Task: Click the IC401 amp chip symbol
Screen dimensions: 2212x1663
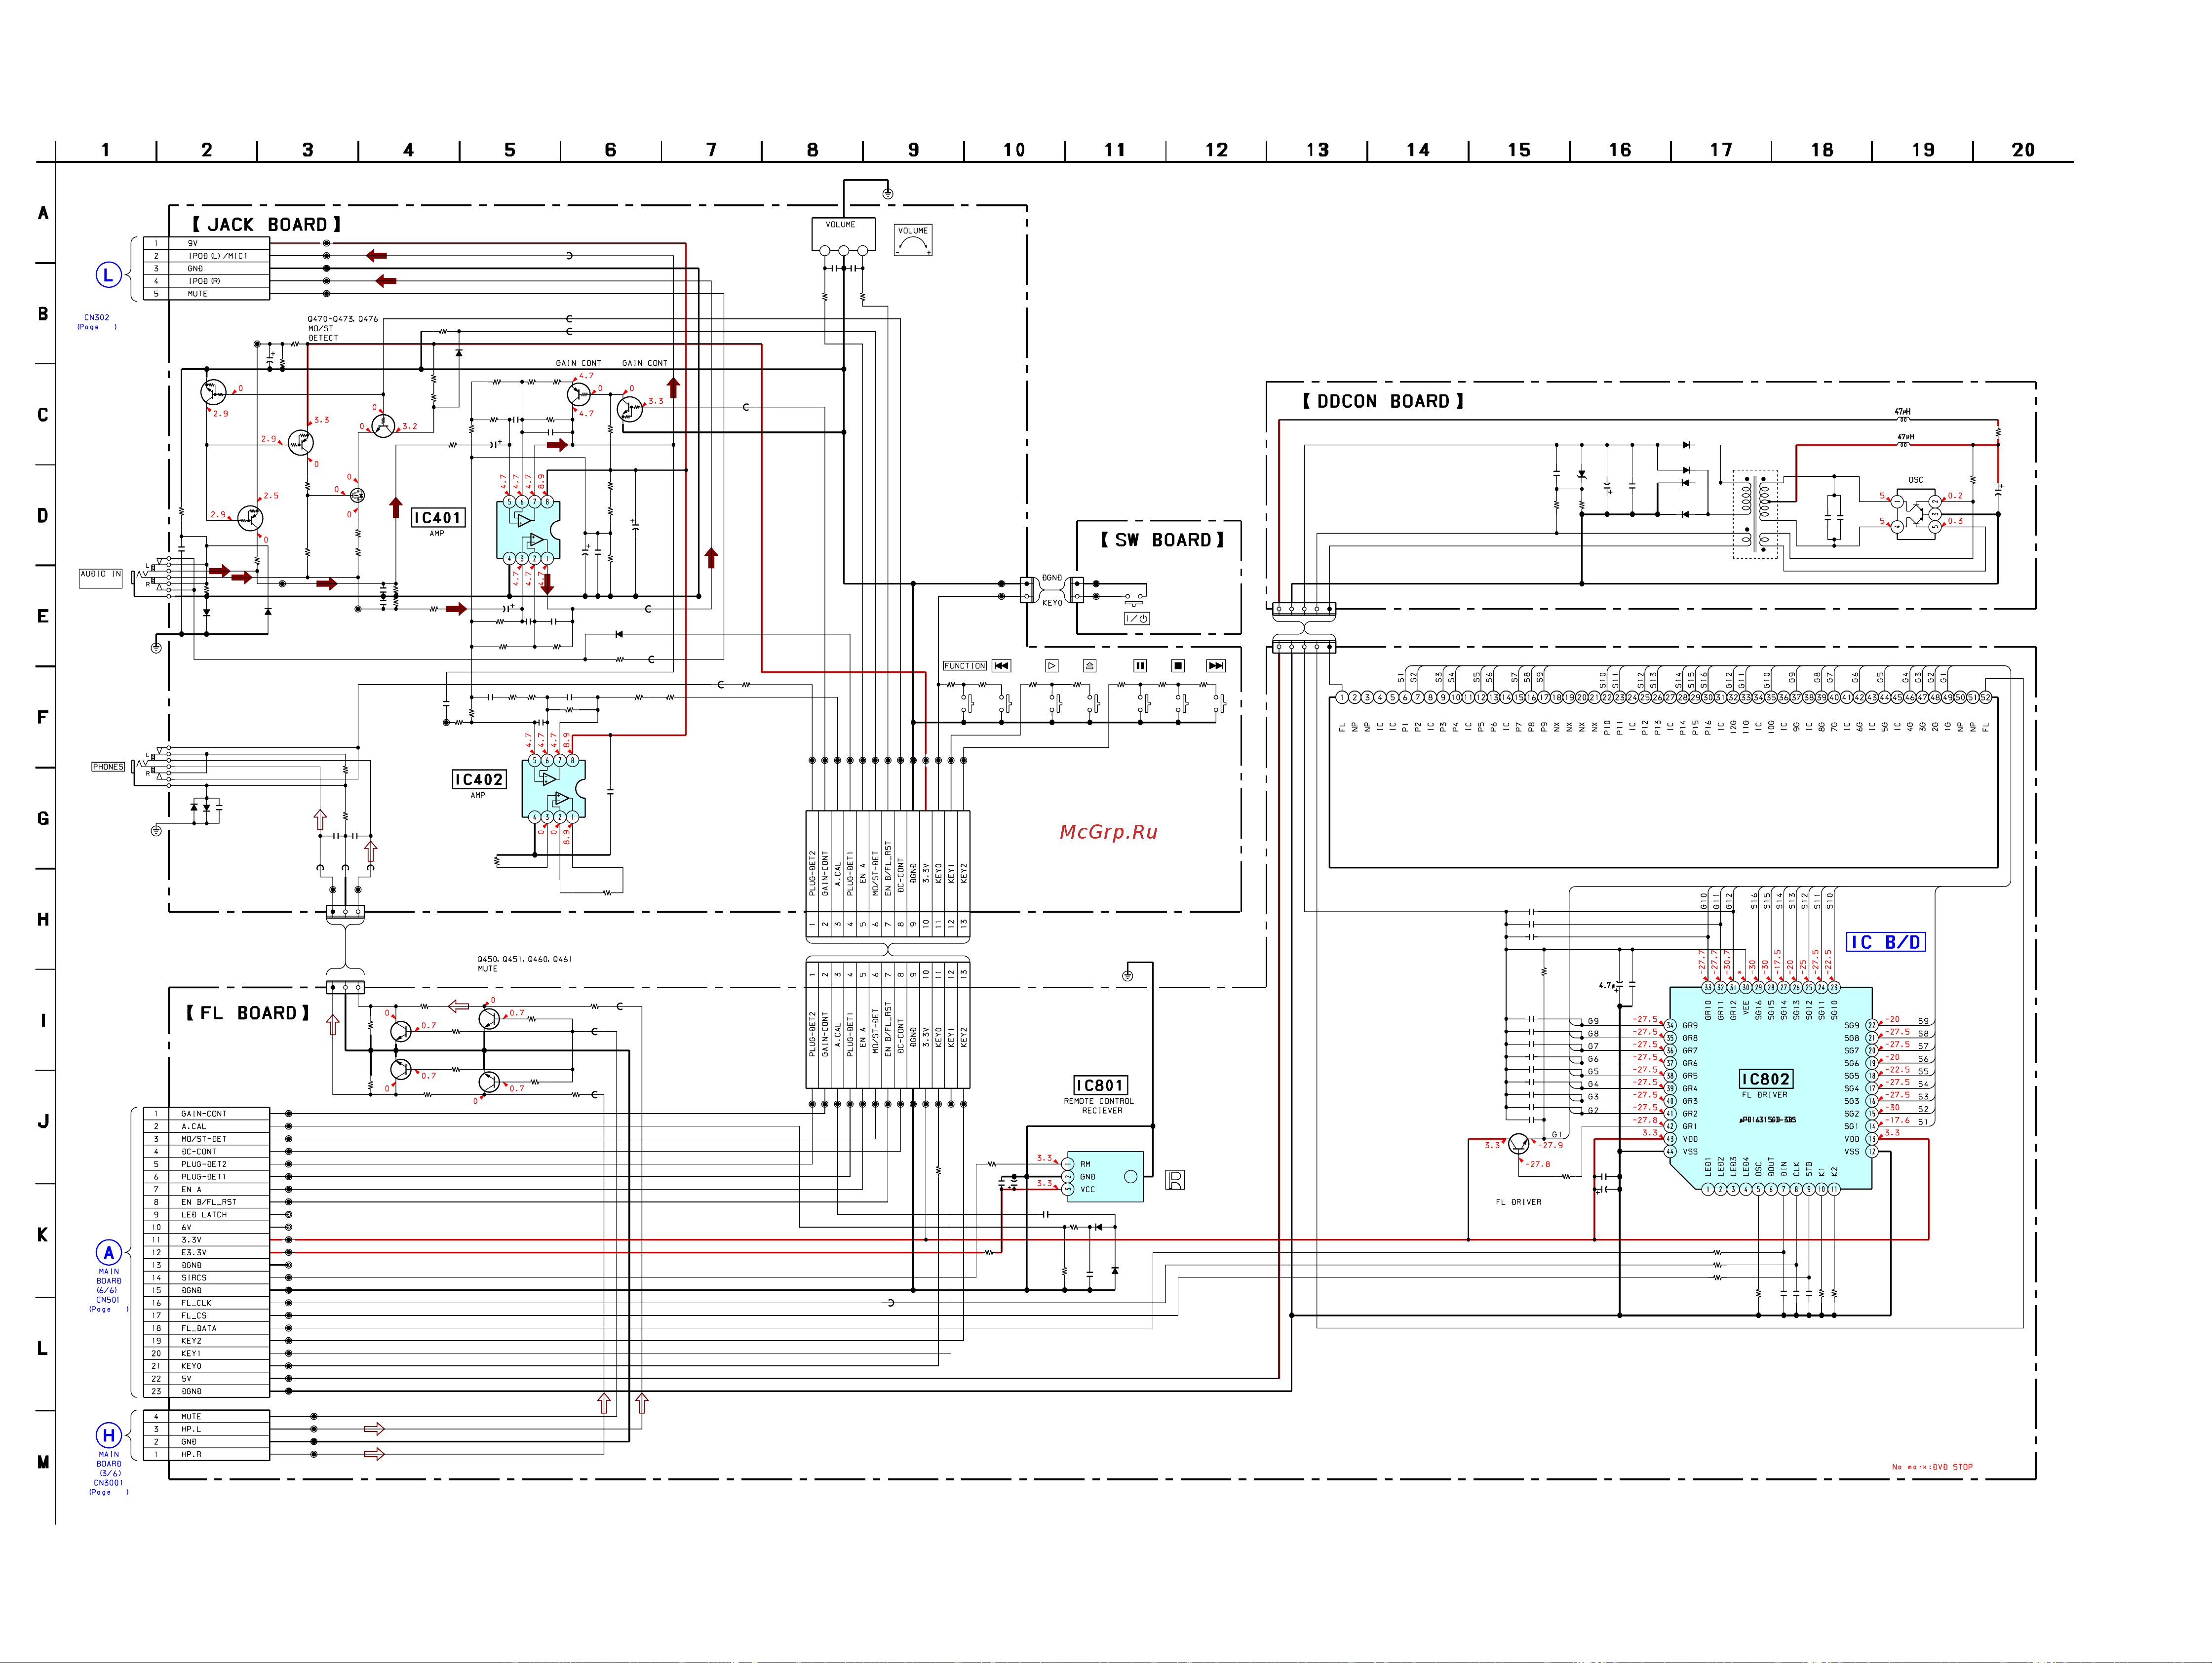Action: click(528, 530)
